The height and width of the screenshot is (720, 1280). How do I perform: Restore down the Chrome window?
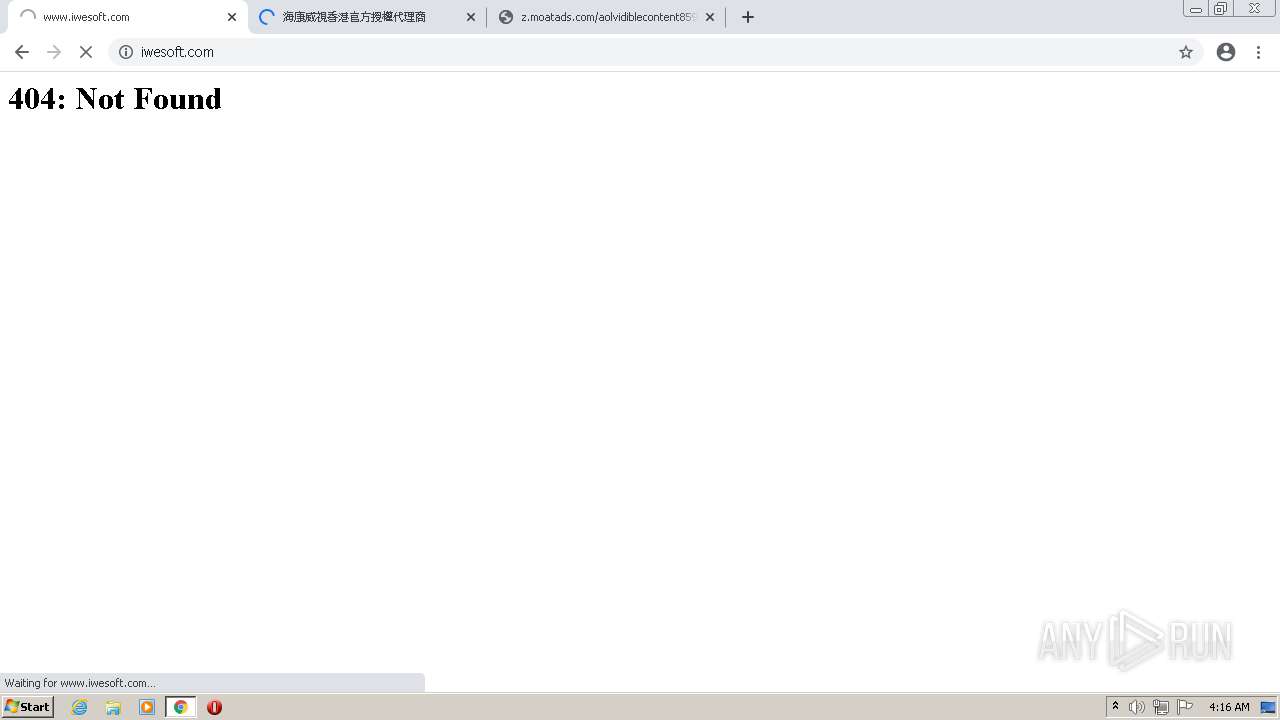point(1221,9)
